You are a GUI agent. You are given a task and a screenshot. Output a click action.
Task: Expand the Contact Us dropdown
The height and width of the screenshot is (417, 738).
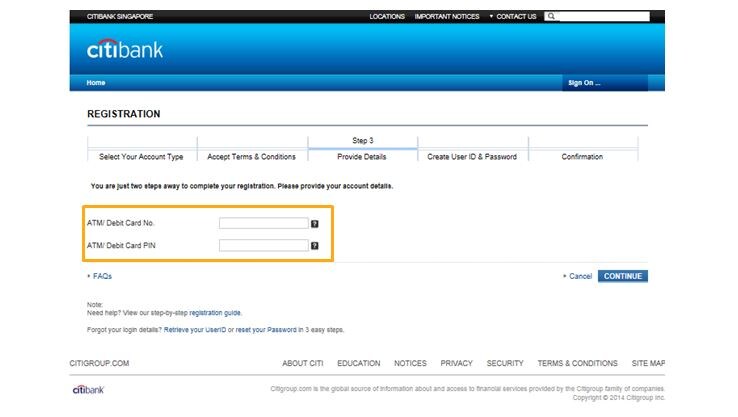click(516, 17)
